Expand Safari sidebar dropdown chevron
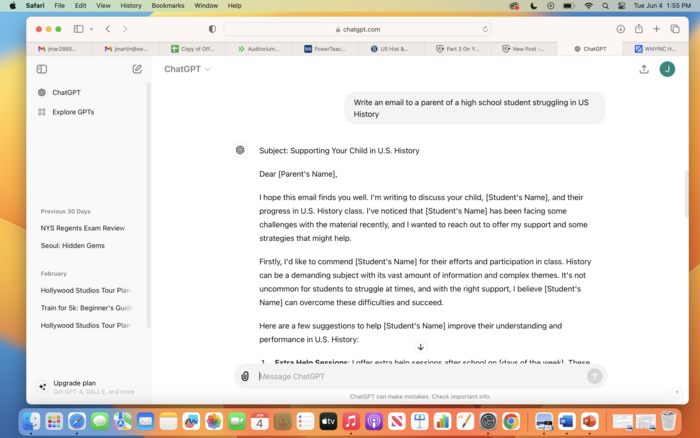Screen dimensions: 700x438 (90, 29)
